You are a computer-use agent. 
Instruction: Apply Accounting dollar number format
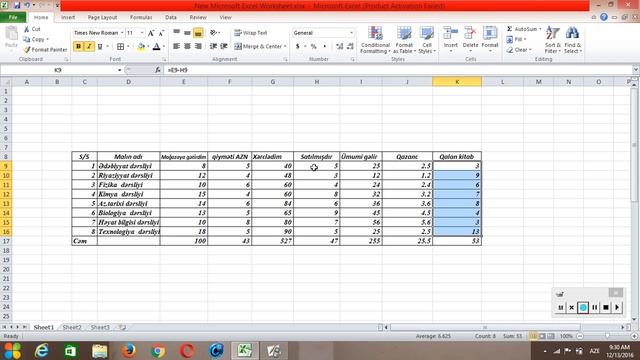[x=298, y=47]
